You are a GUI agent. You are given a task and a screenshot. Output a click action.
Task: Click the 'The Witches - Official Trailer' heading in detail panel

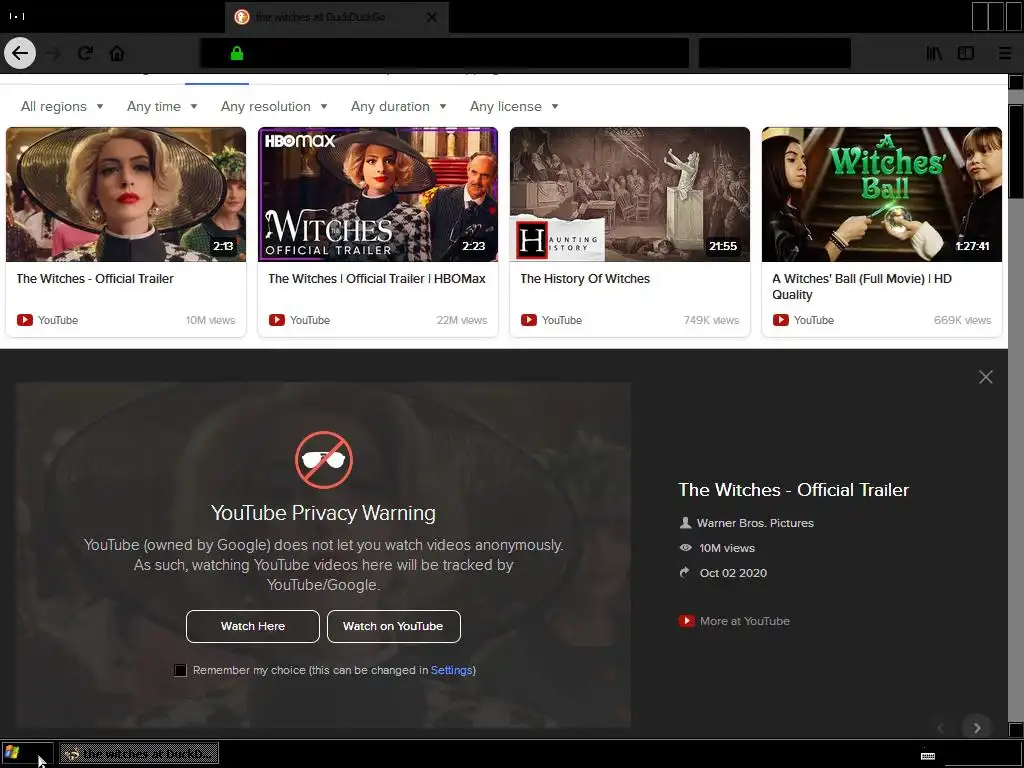coord(793,490)
